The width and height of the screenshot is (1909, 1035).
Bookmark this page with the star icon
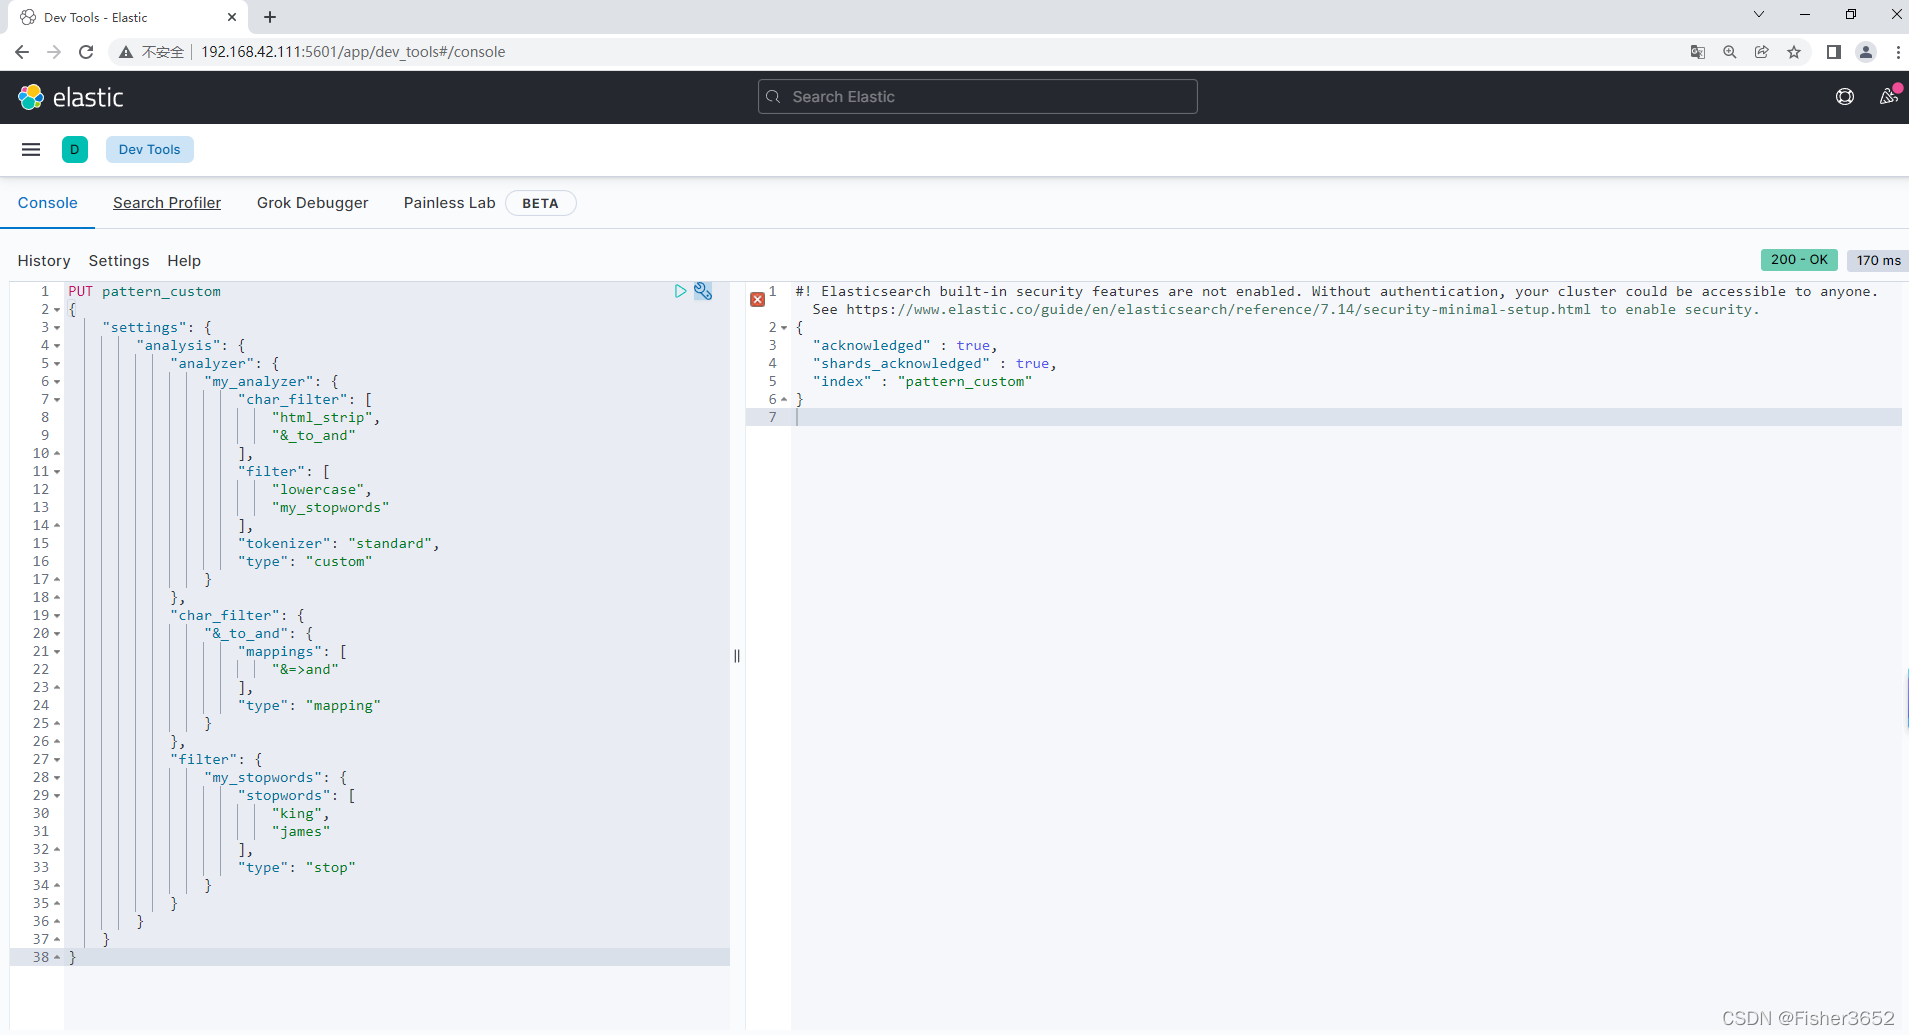1794,52
